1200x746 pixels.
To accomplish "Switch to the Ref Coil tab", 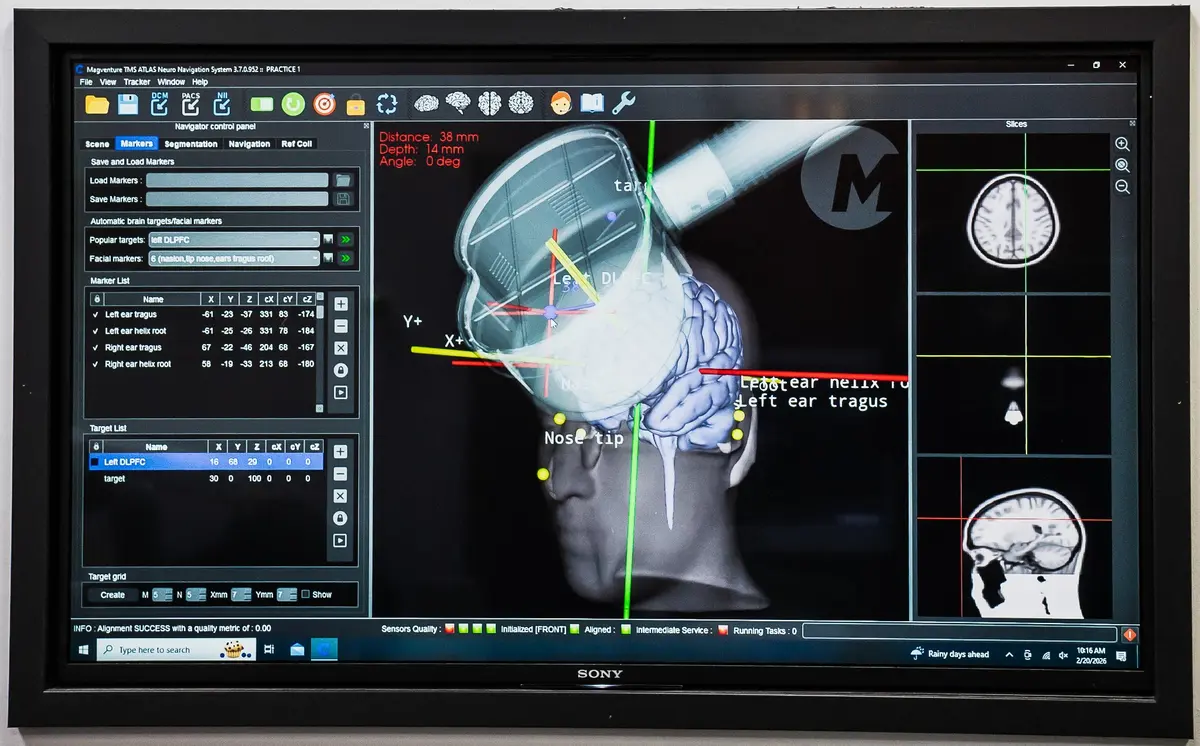I will pyautogui.click(x=297, y=144).
